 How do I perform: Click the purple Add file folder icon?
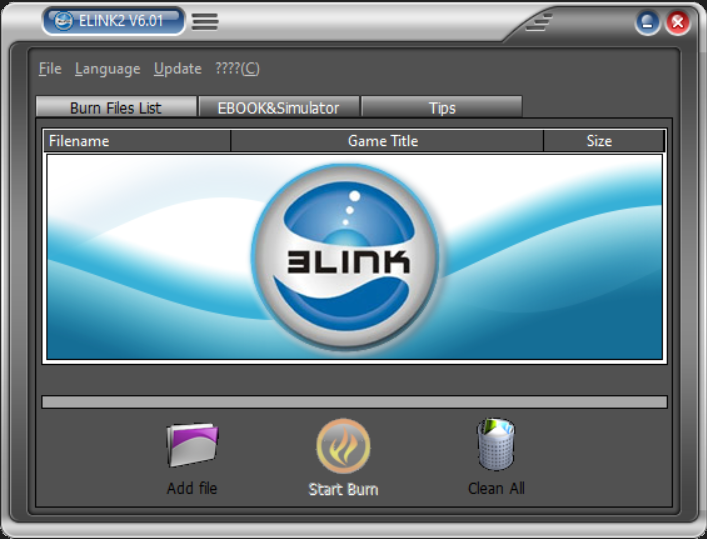coord(193,445)
